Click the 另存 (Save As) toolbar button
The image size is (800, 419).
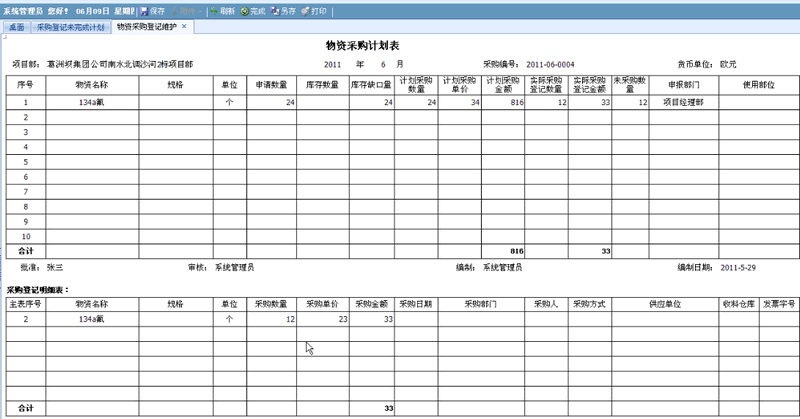coord(285,10)
